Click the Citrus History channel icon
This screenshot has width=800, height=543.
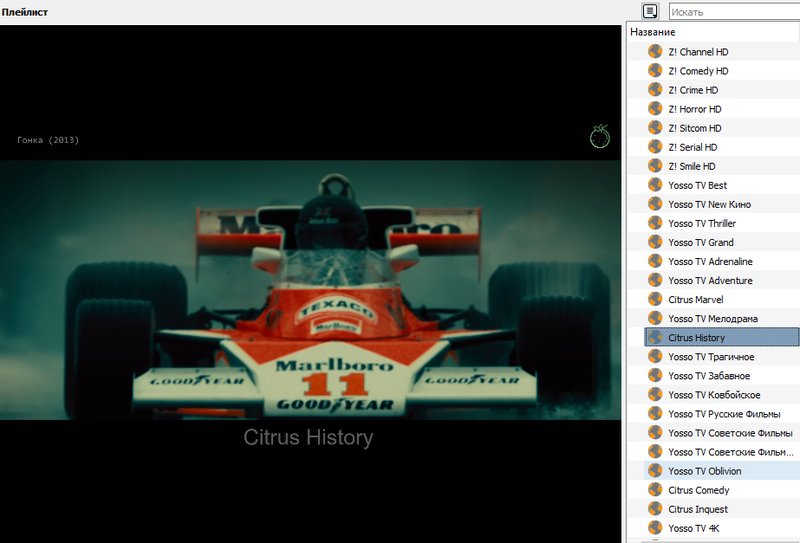click(x=655, y=337)
